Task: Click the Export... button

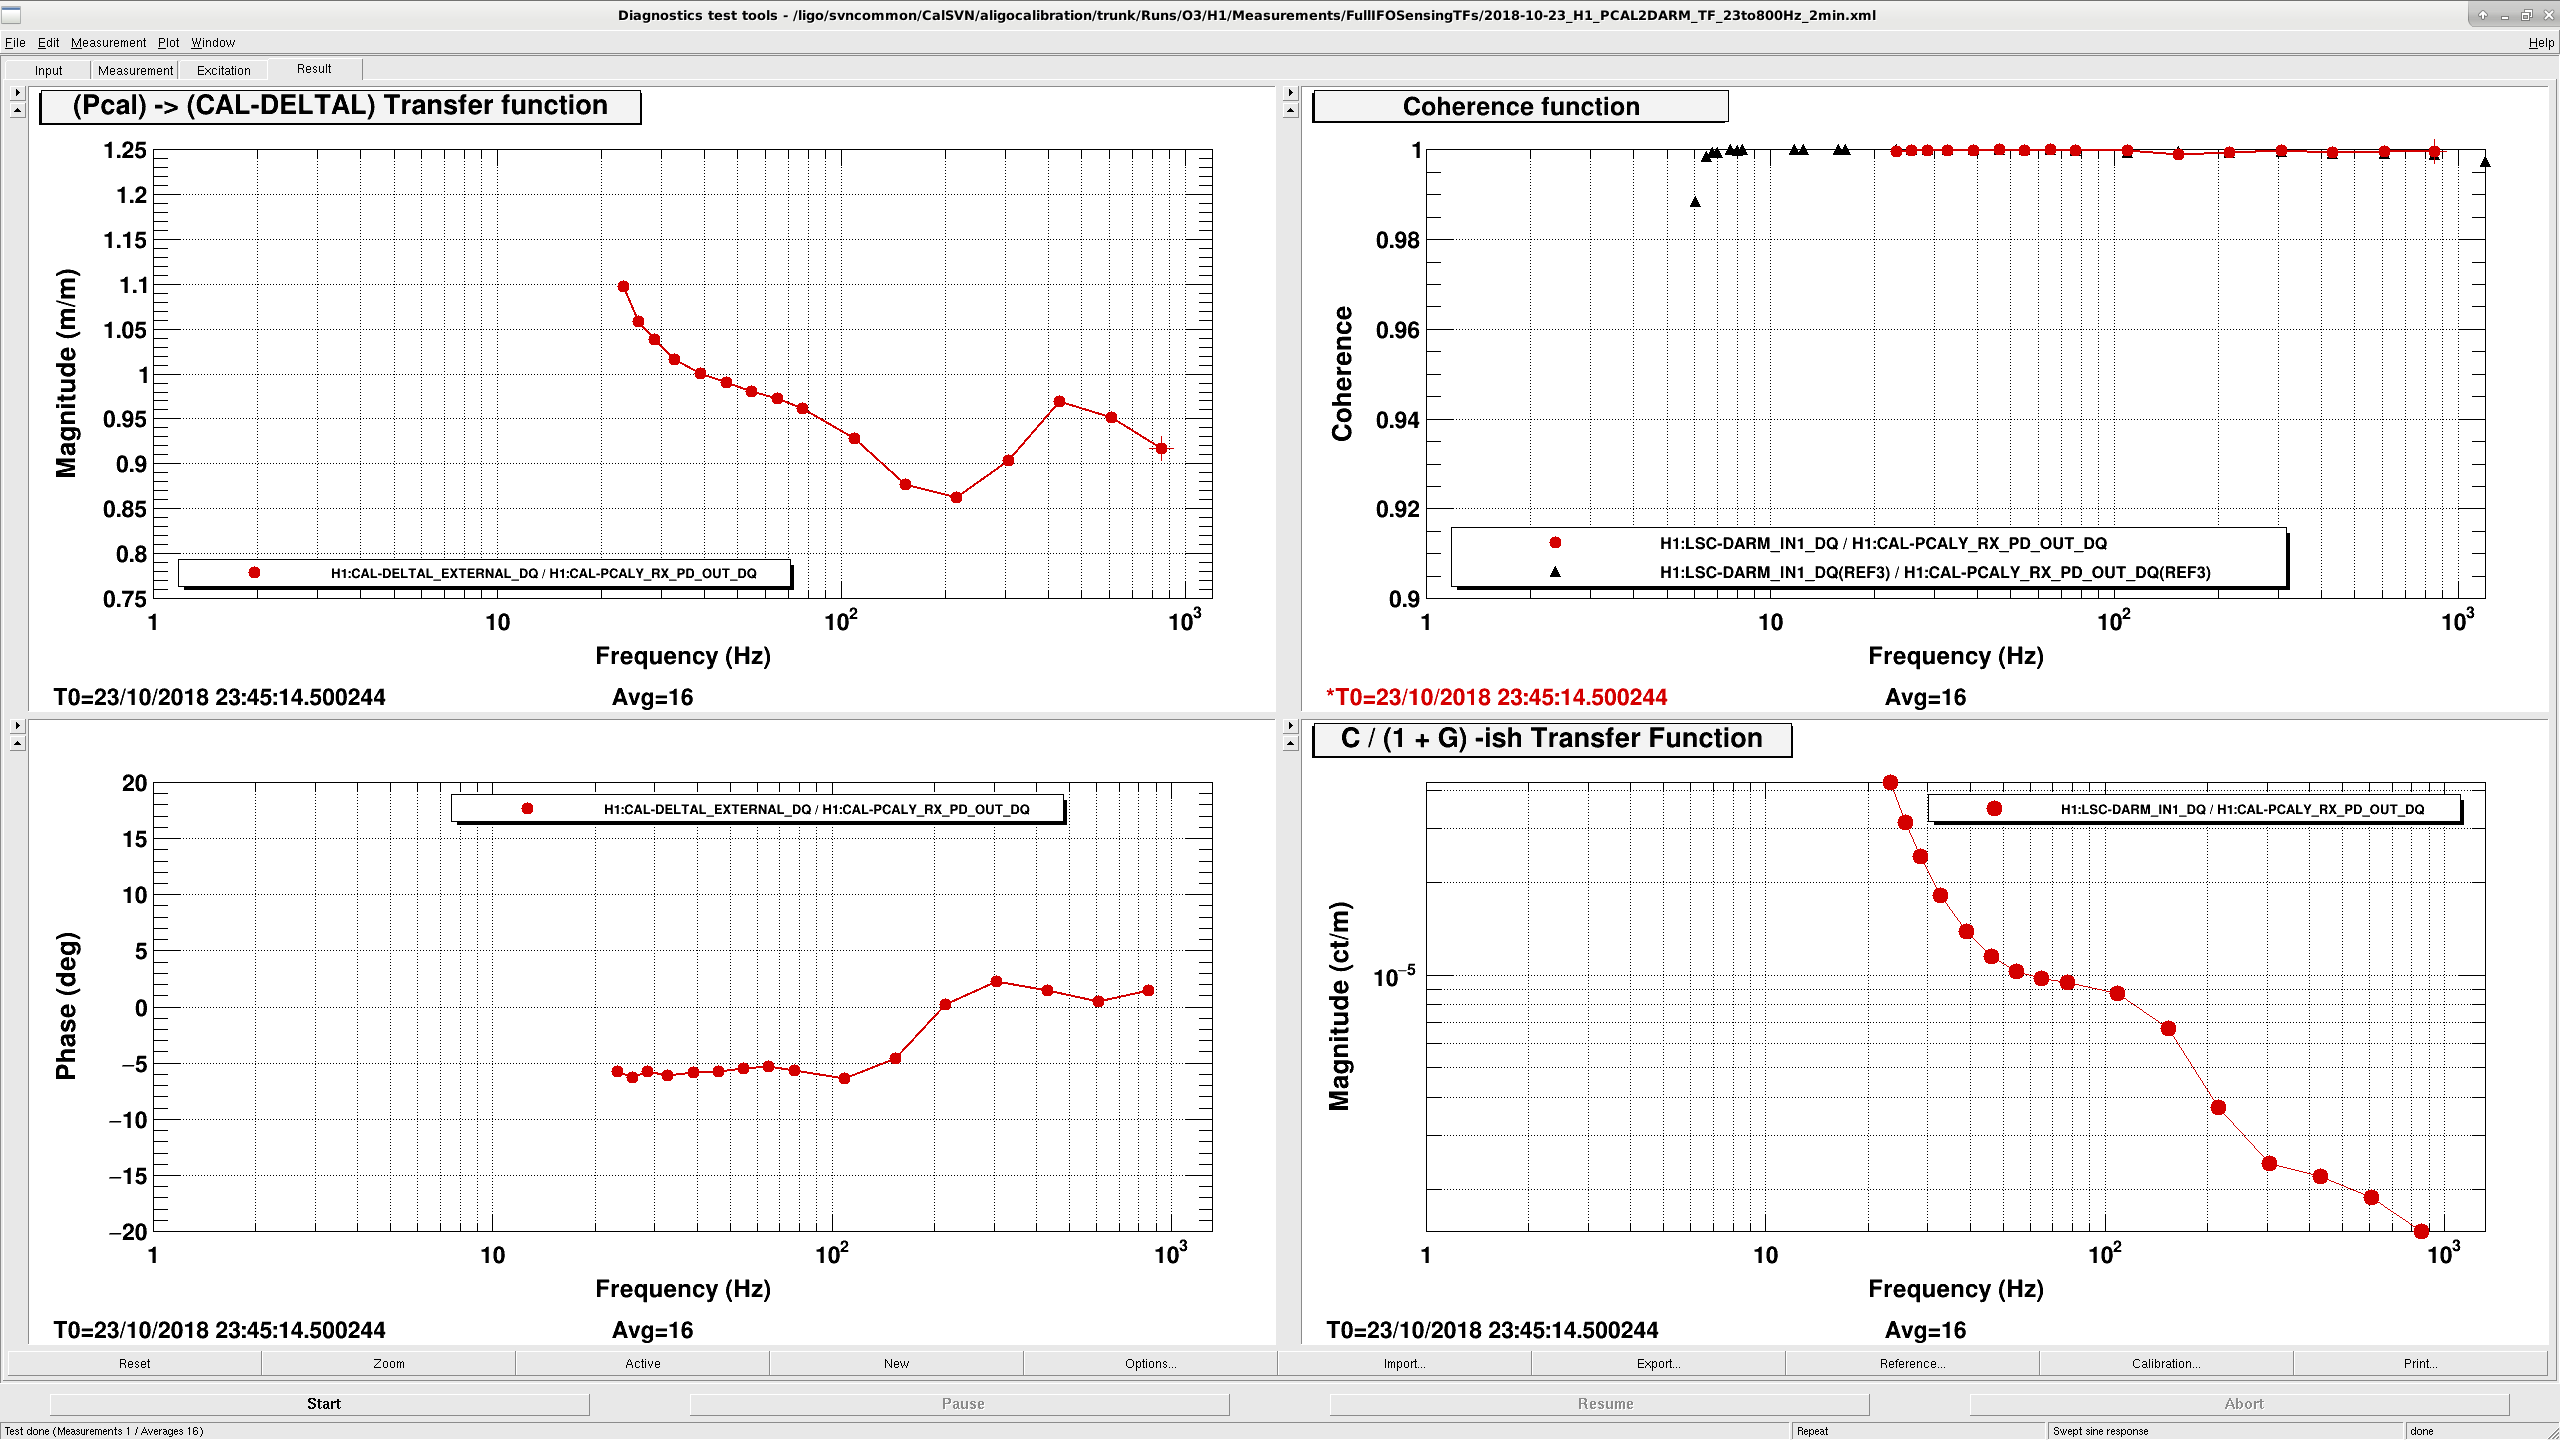Action: pyautogui.click(x=1658, y=1364)
